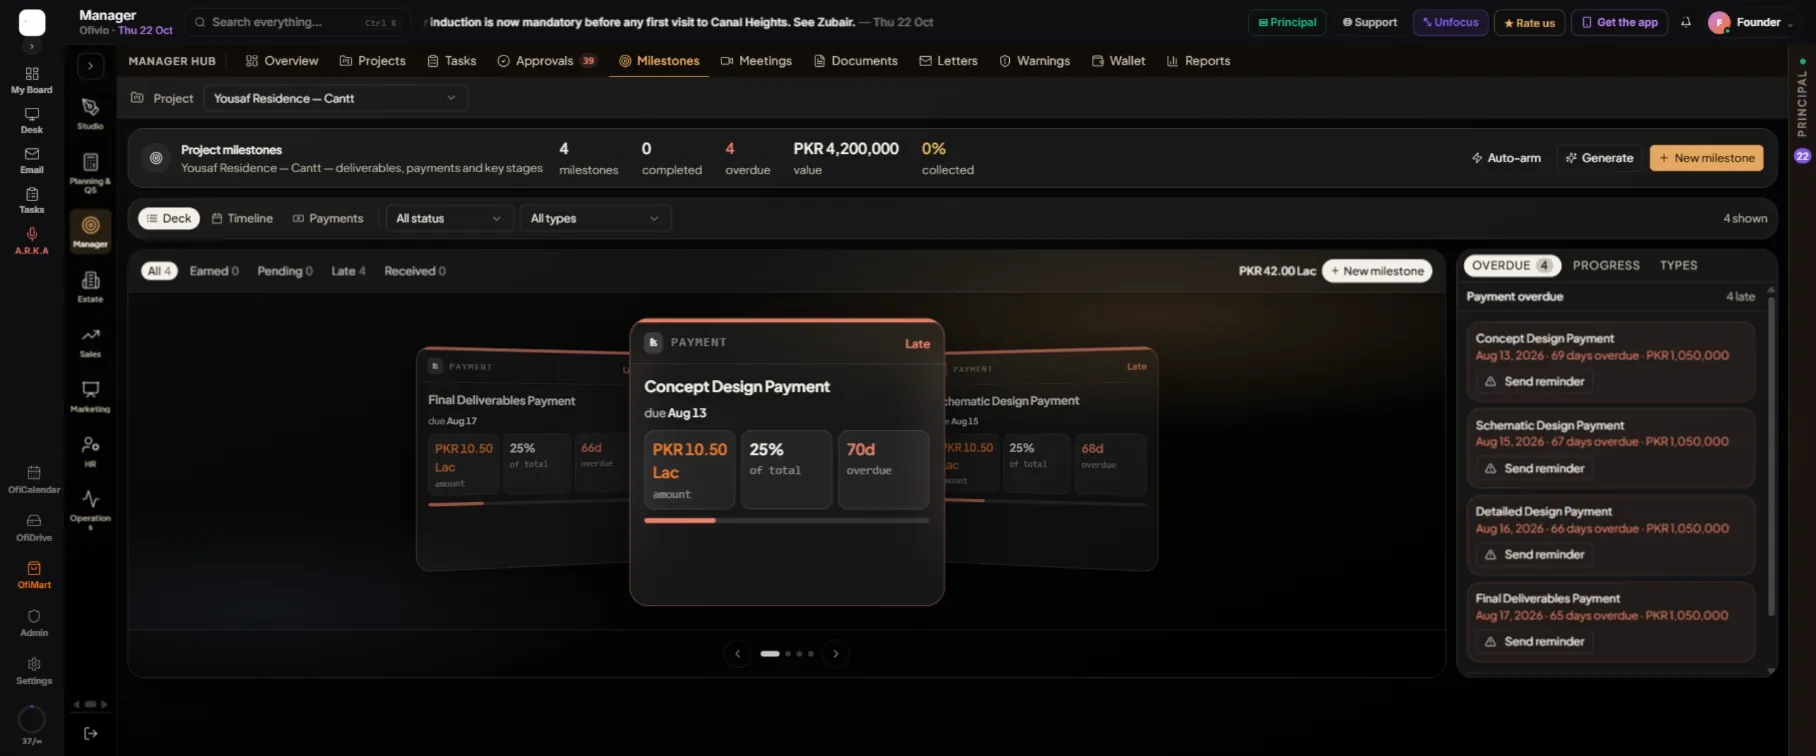Open OfiDrive in the sidebar

[34, 528]
